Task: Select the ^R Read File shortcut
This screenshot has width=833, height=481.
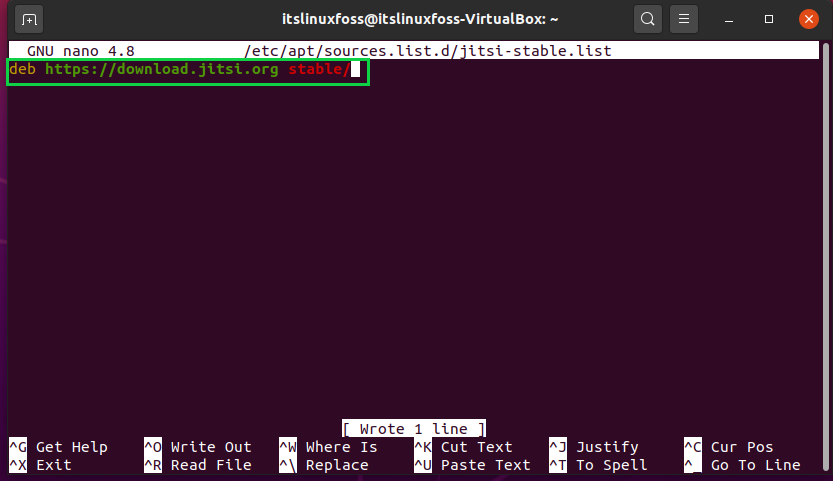Action: coord(198,465)
